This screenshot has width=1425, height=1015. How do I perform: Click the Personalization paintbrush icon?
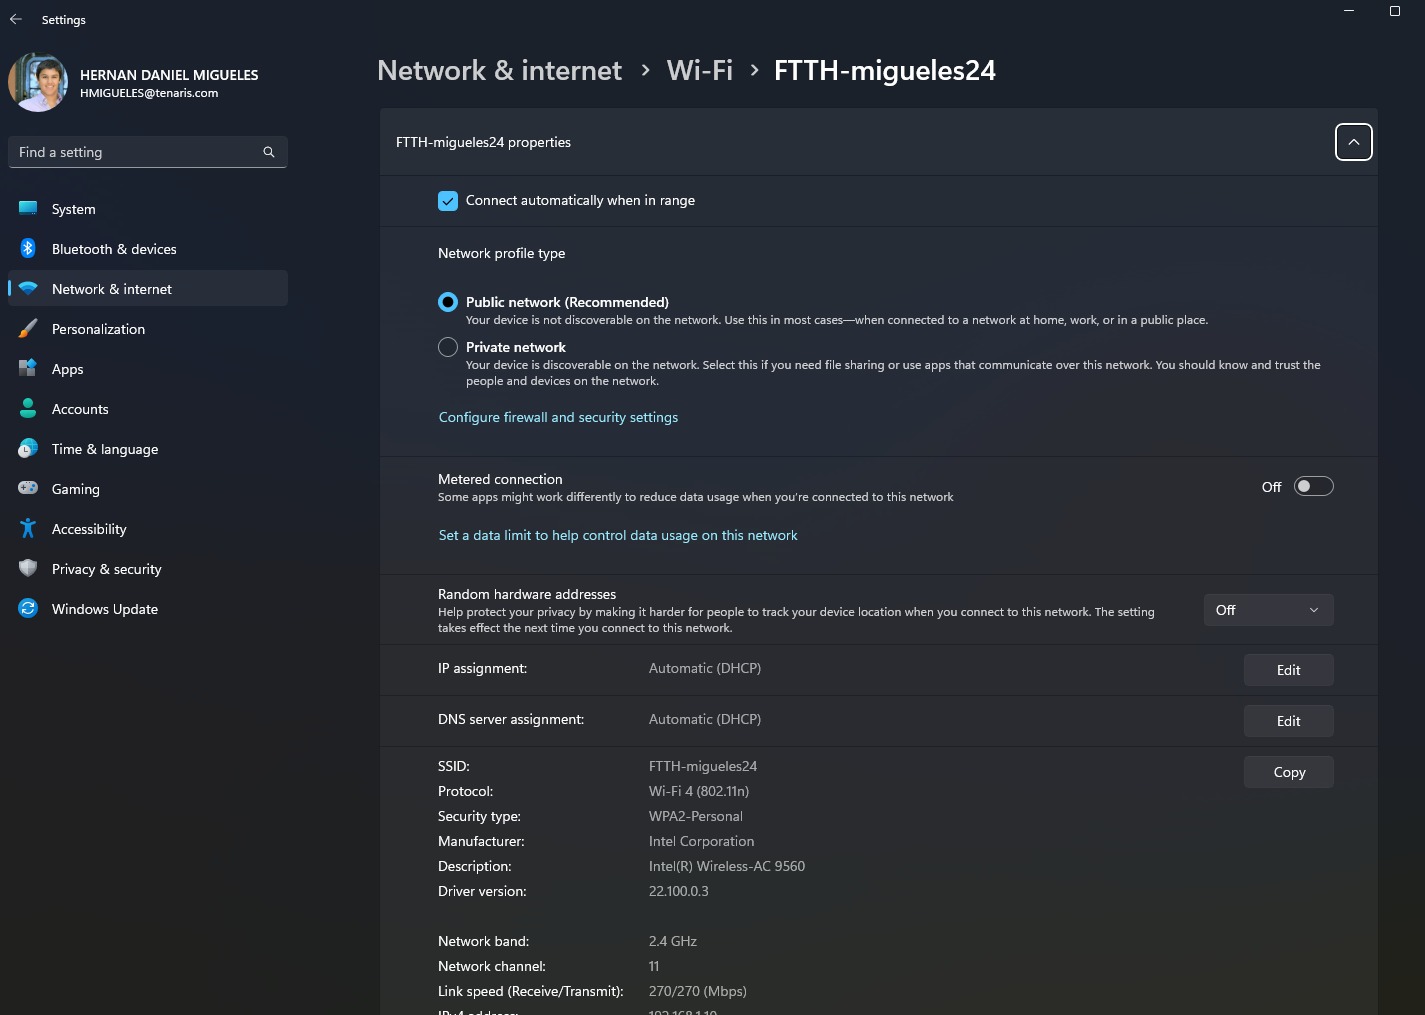(28, 329)
